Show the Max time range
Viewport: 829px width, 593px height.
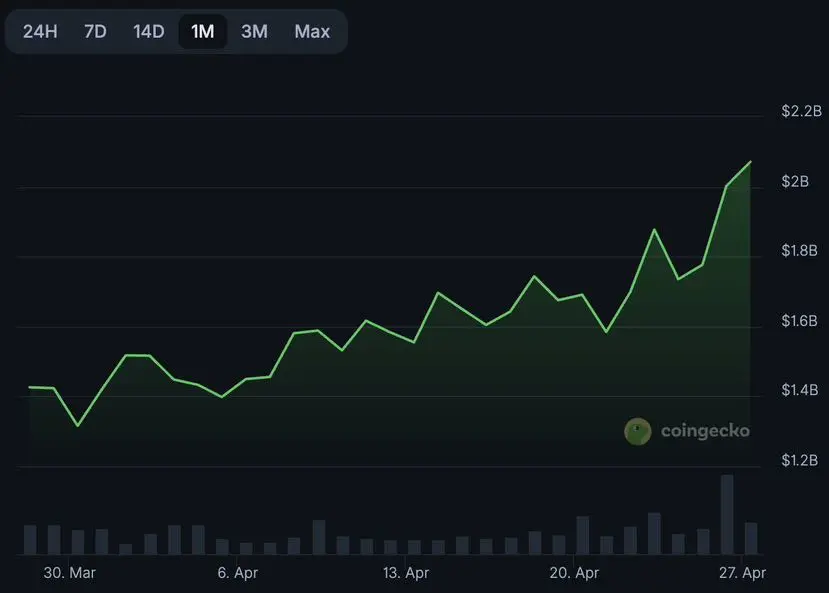click(x=312, y=31)
